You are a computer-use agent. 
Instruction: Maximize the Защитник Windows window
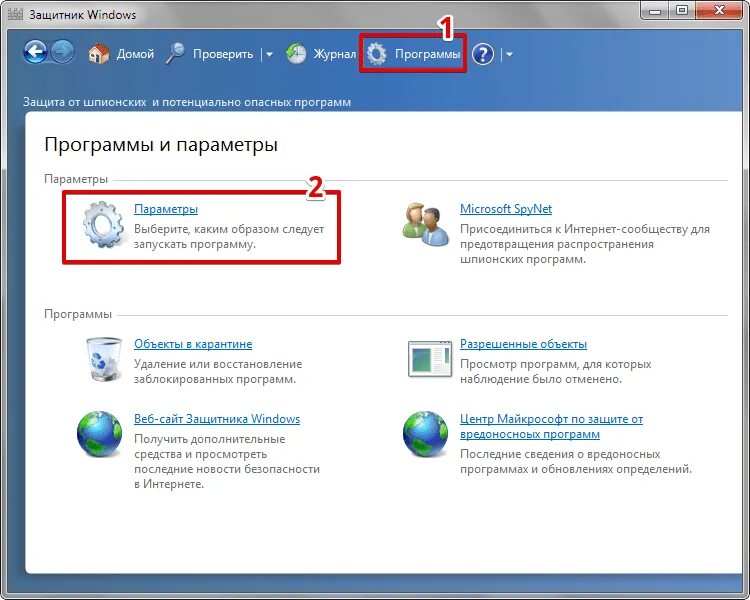tap(682, 11)
